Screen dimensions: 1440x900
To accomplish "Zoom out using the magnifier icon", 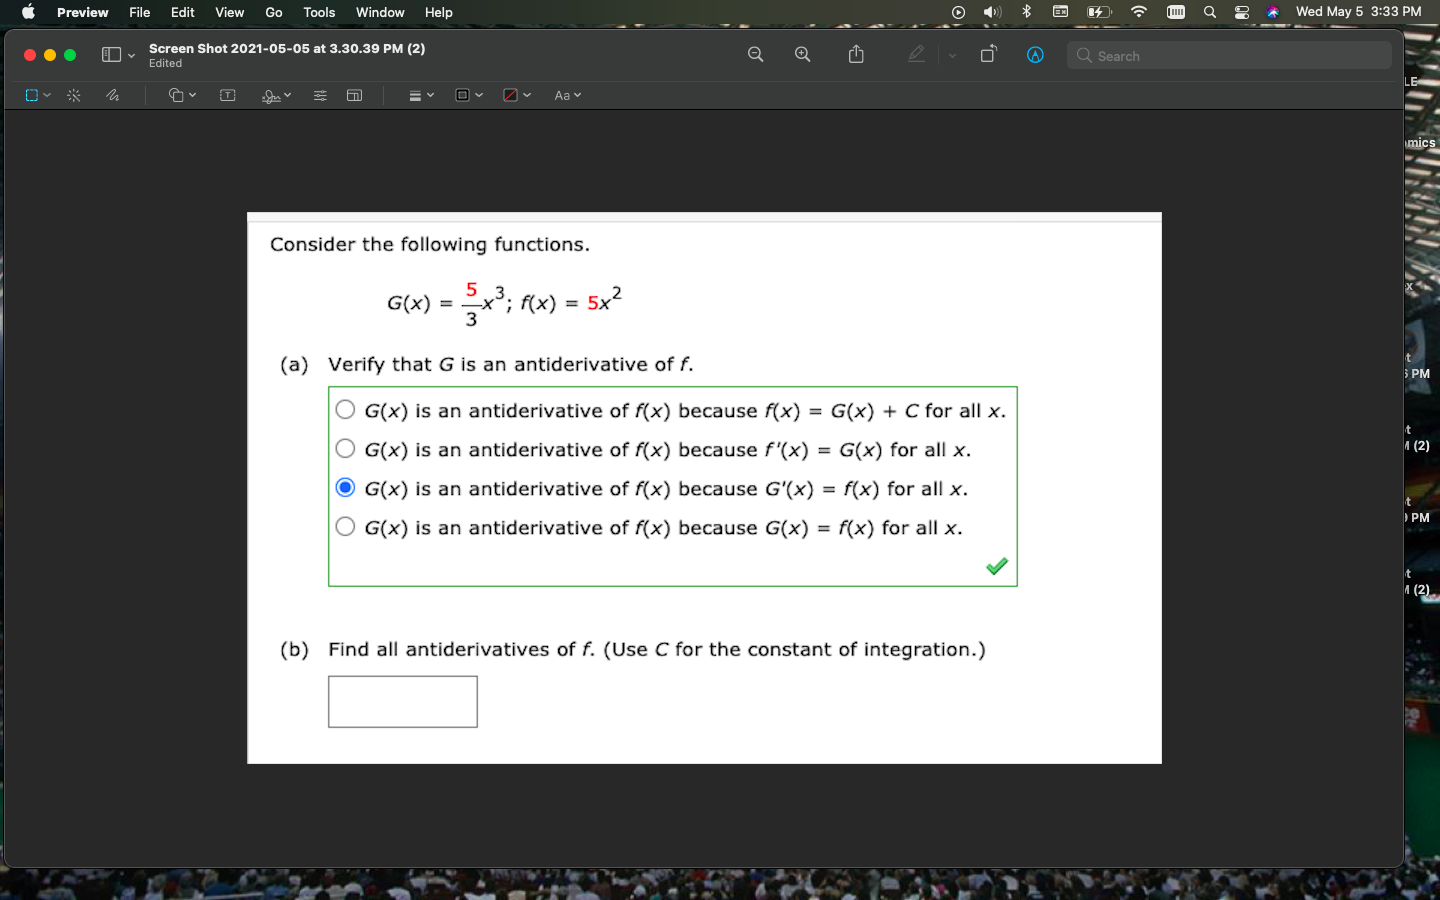I will [x=755, y=54].
